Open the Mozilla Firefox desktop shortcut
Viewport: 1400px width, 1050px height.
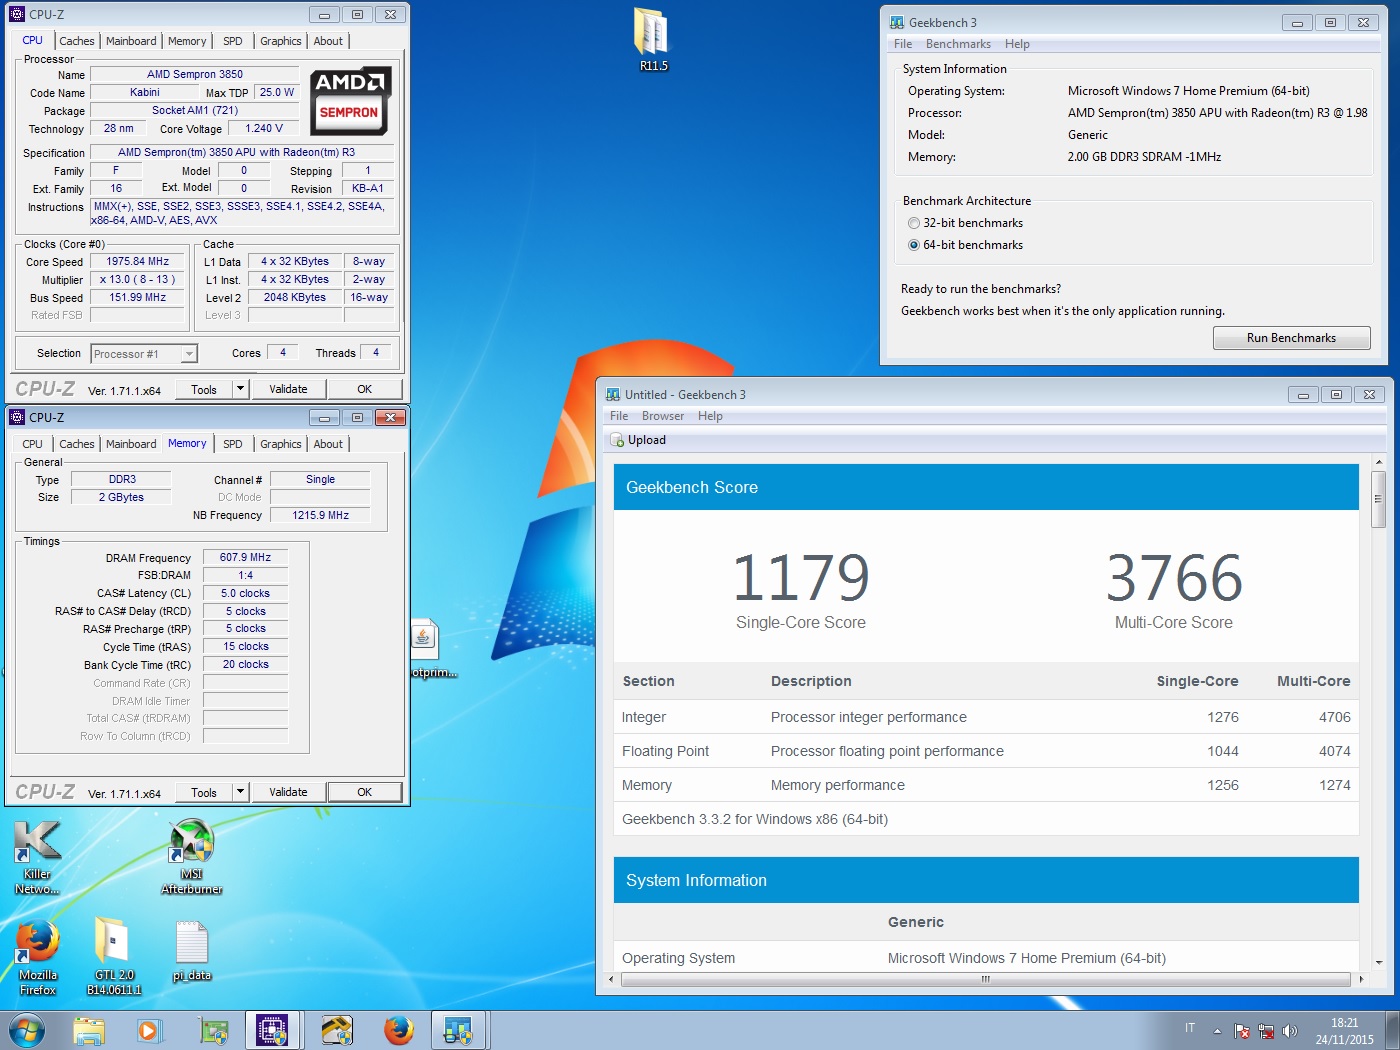click(x=37, y=958)
